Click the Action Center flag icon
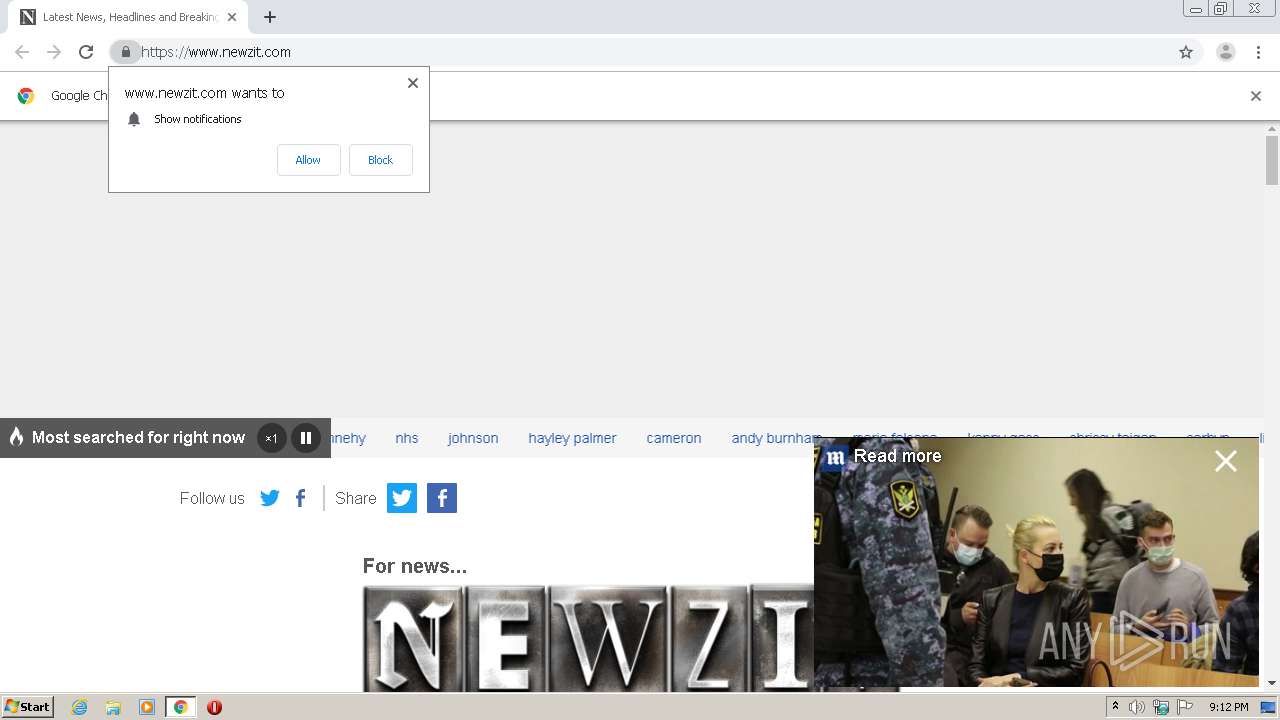 click(1185, 707)
